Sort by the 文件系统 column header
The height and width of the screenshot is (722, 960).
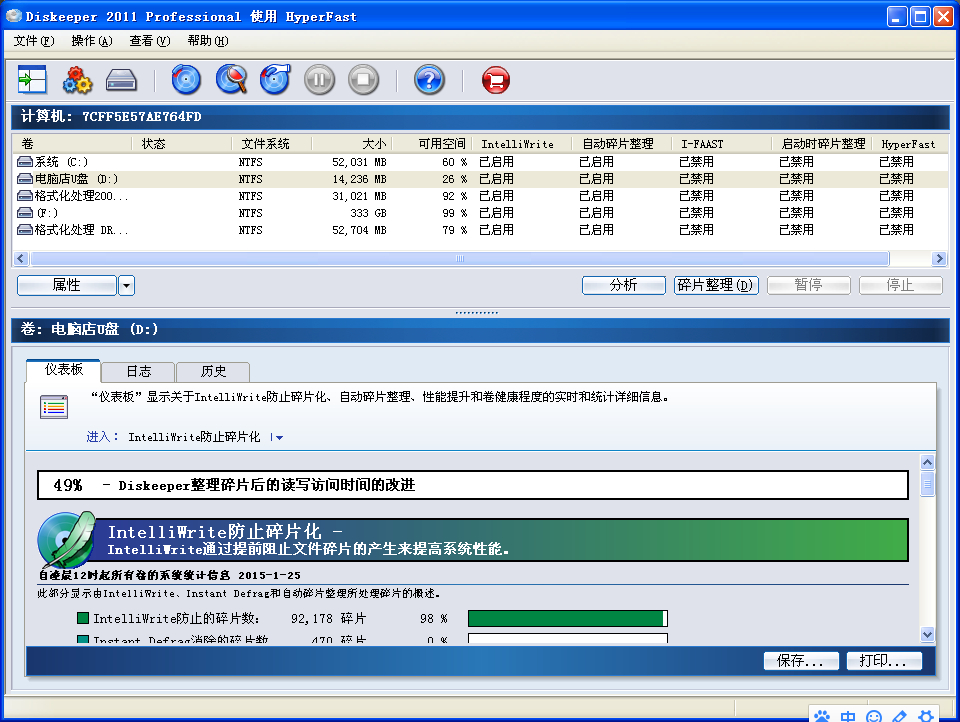tap(272, 144)
